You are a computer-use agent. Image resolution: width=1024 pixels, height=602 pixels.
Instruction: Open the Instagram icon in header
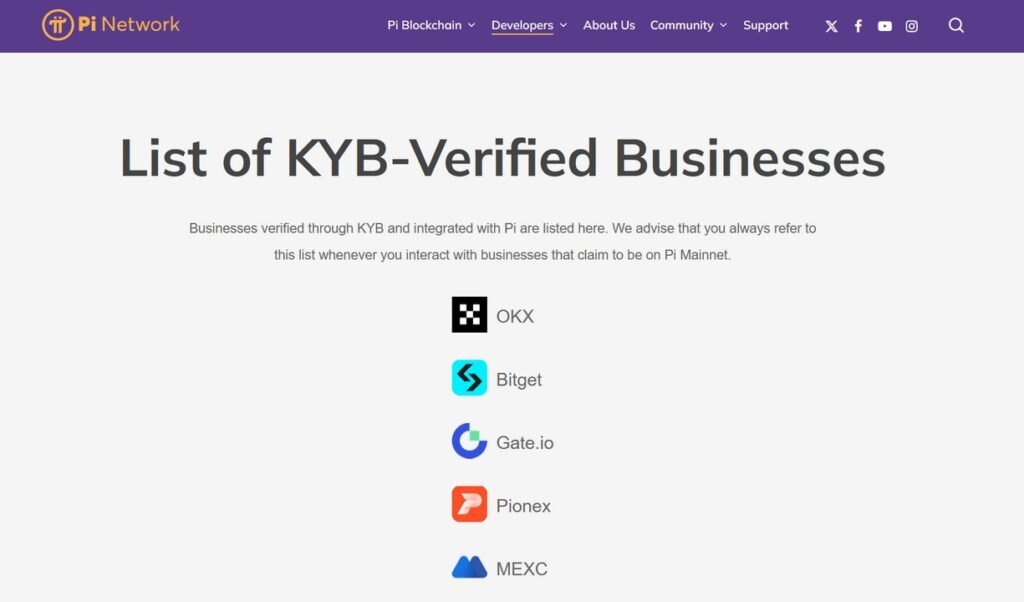(x=912, y=26)
